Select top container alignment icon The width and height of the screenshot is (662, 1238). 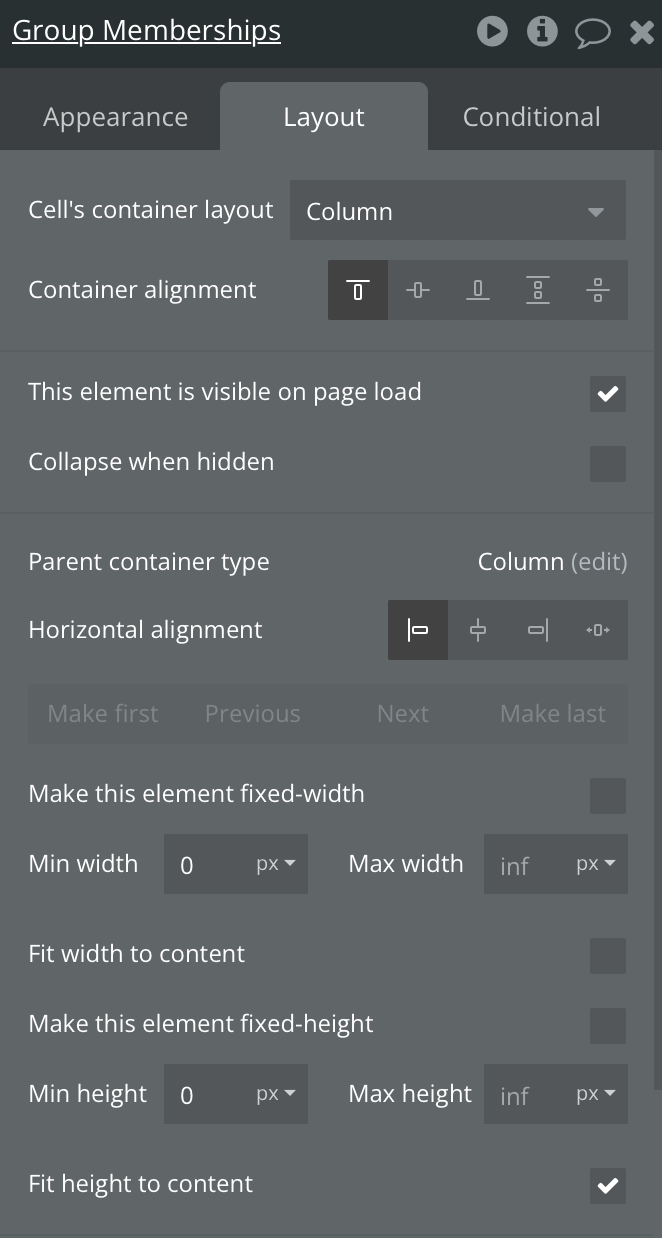(358, 290)
